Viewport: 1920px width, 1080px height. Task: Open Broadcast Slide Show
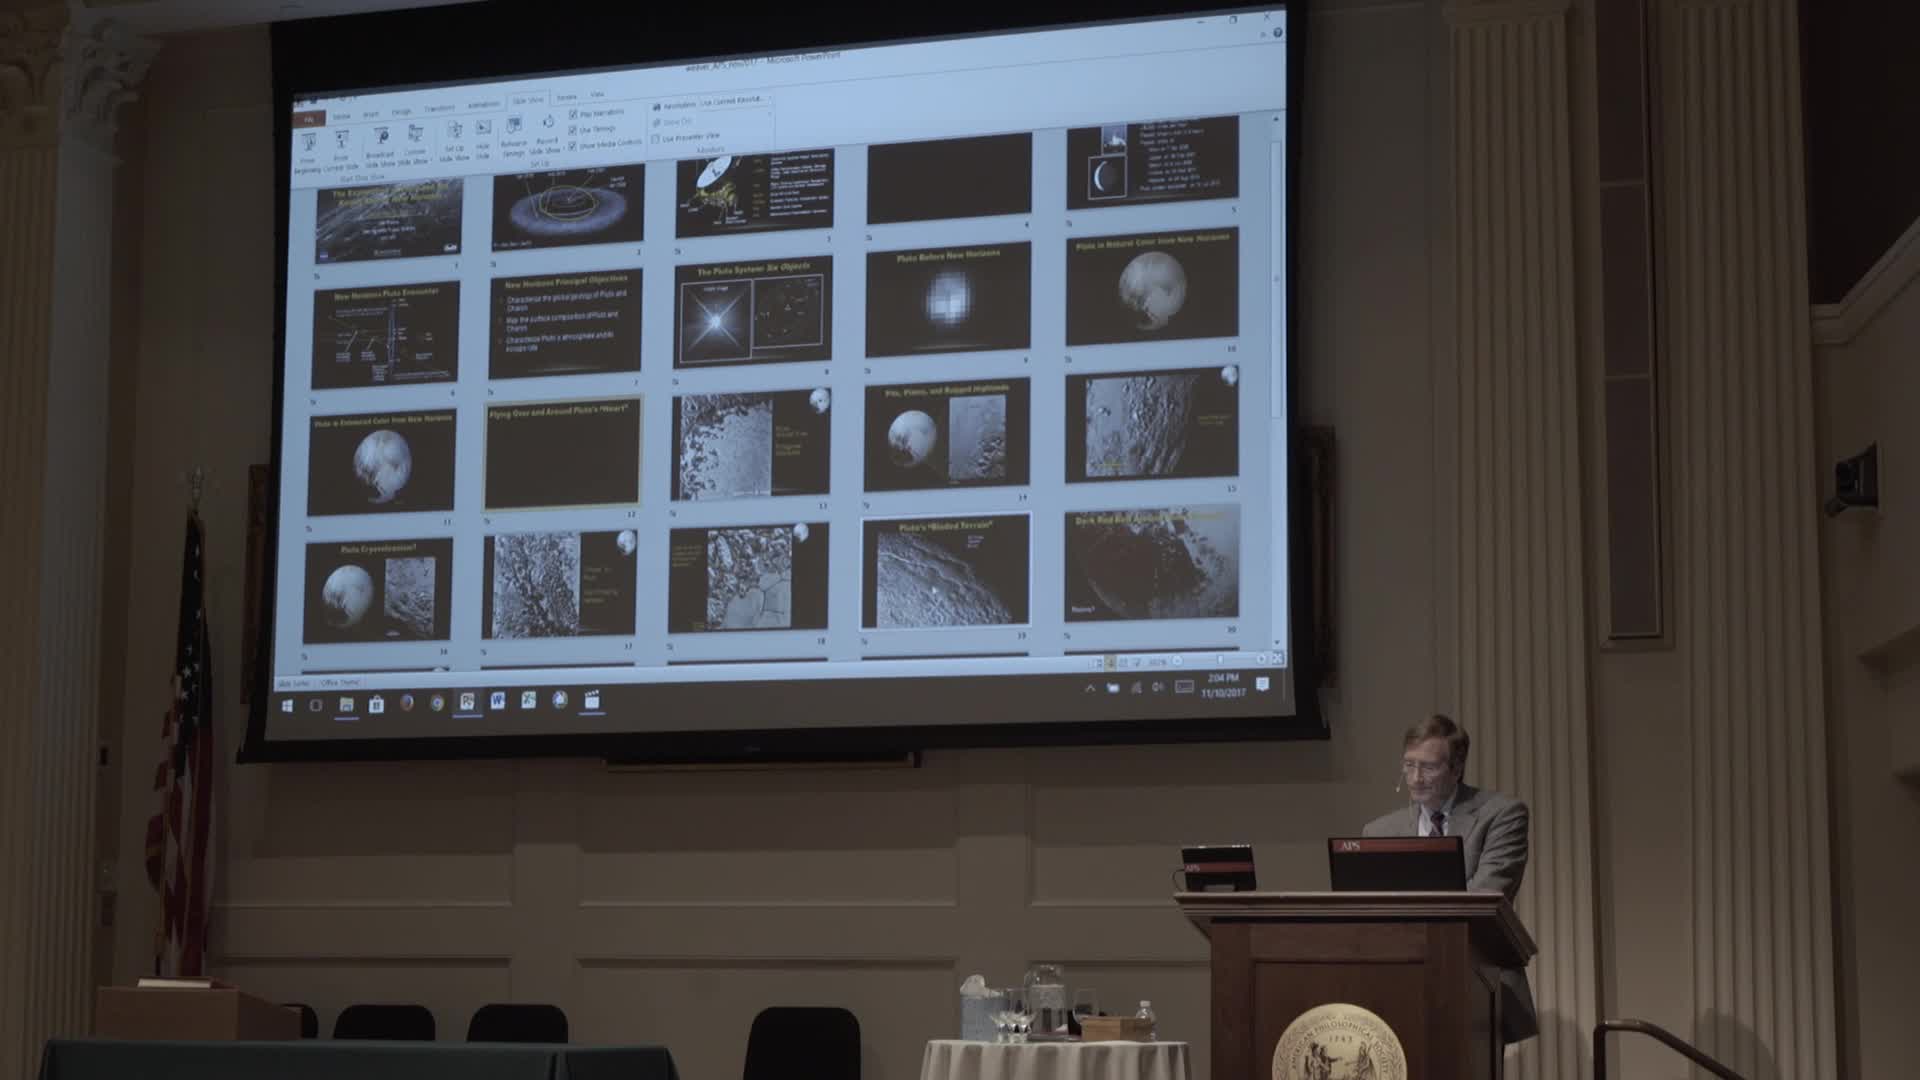(x=381, y=148)
